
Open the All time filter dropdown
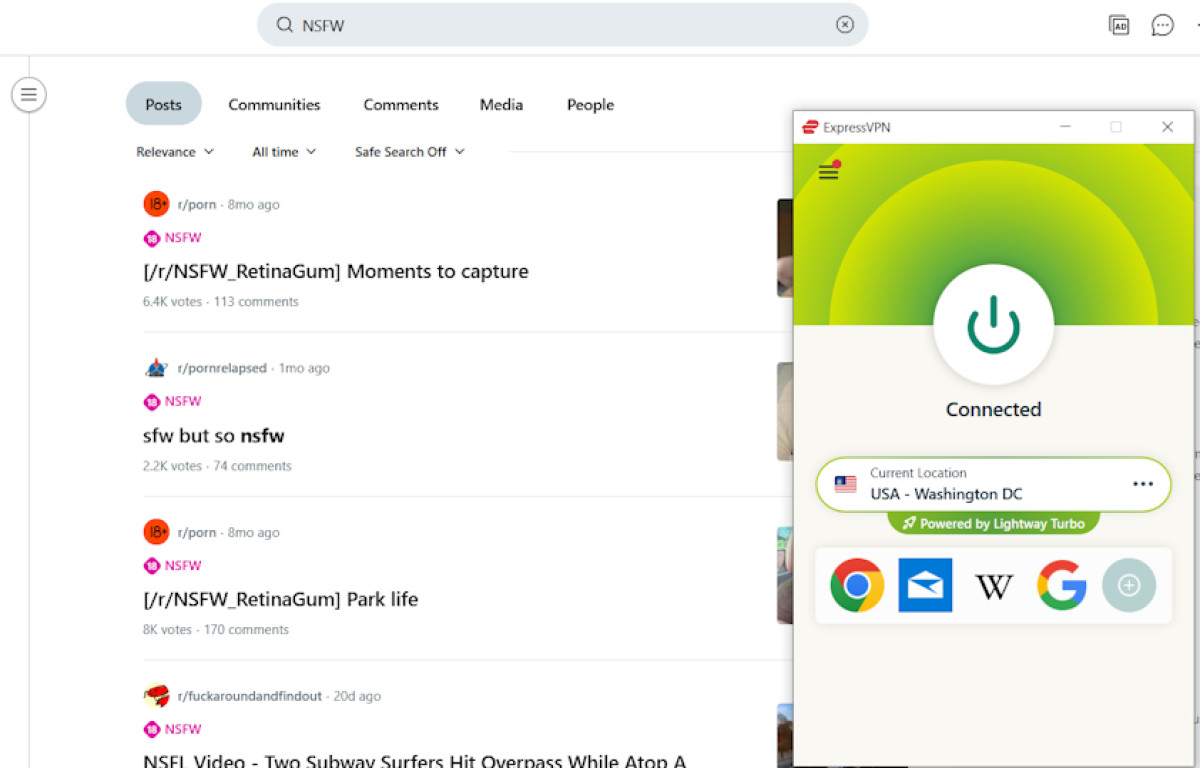point(284,152)
